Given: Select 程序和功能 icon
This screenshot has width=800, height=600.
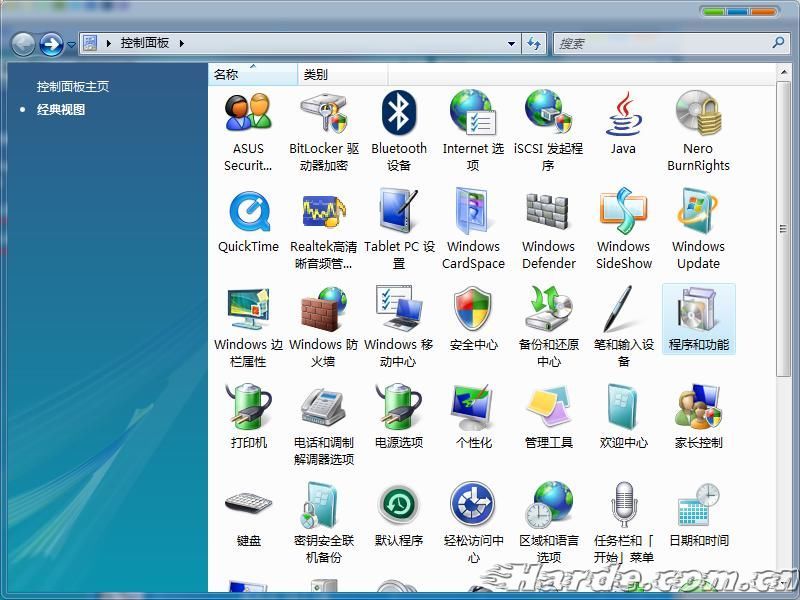Looking at the screenshot, I should point(698,319).
